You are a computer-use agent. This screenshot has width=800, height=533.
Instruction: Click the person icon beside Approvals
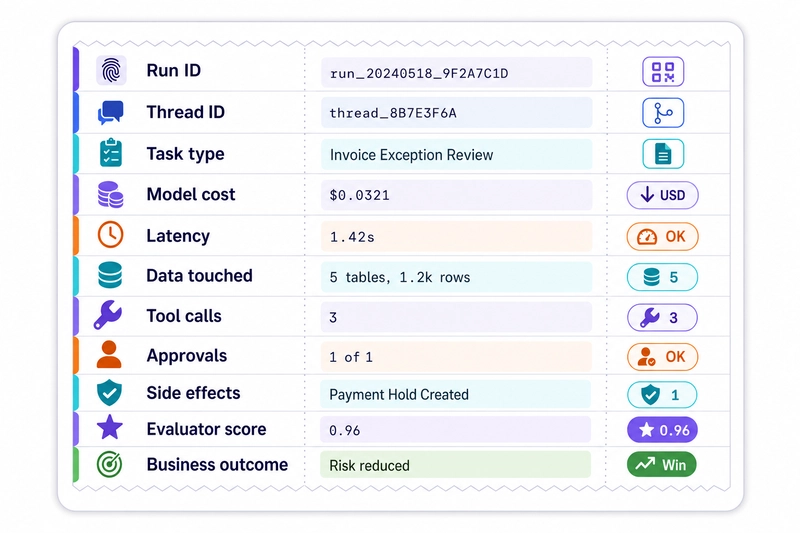point(109,355)
